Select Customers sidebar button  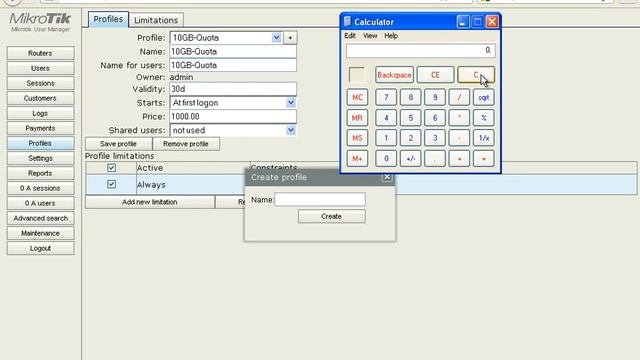40,98
